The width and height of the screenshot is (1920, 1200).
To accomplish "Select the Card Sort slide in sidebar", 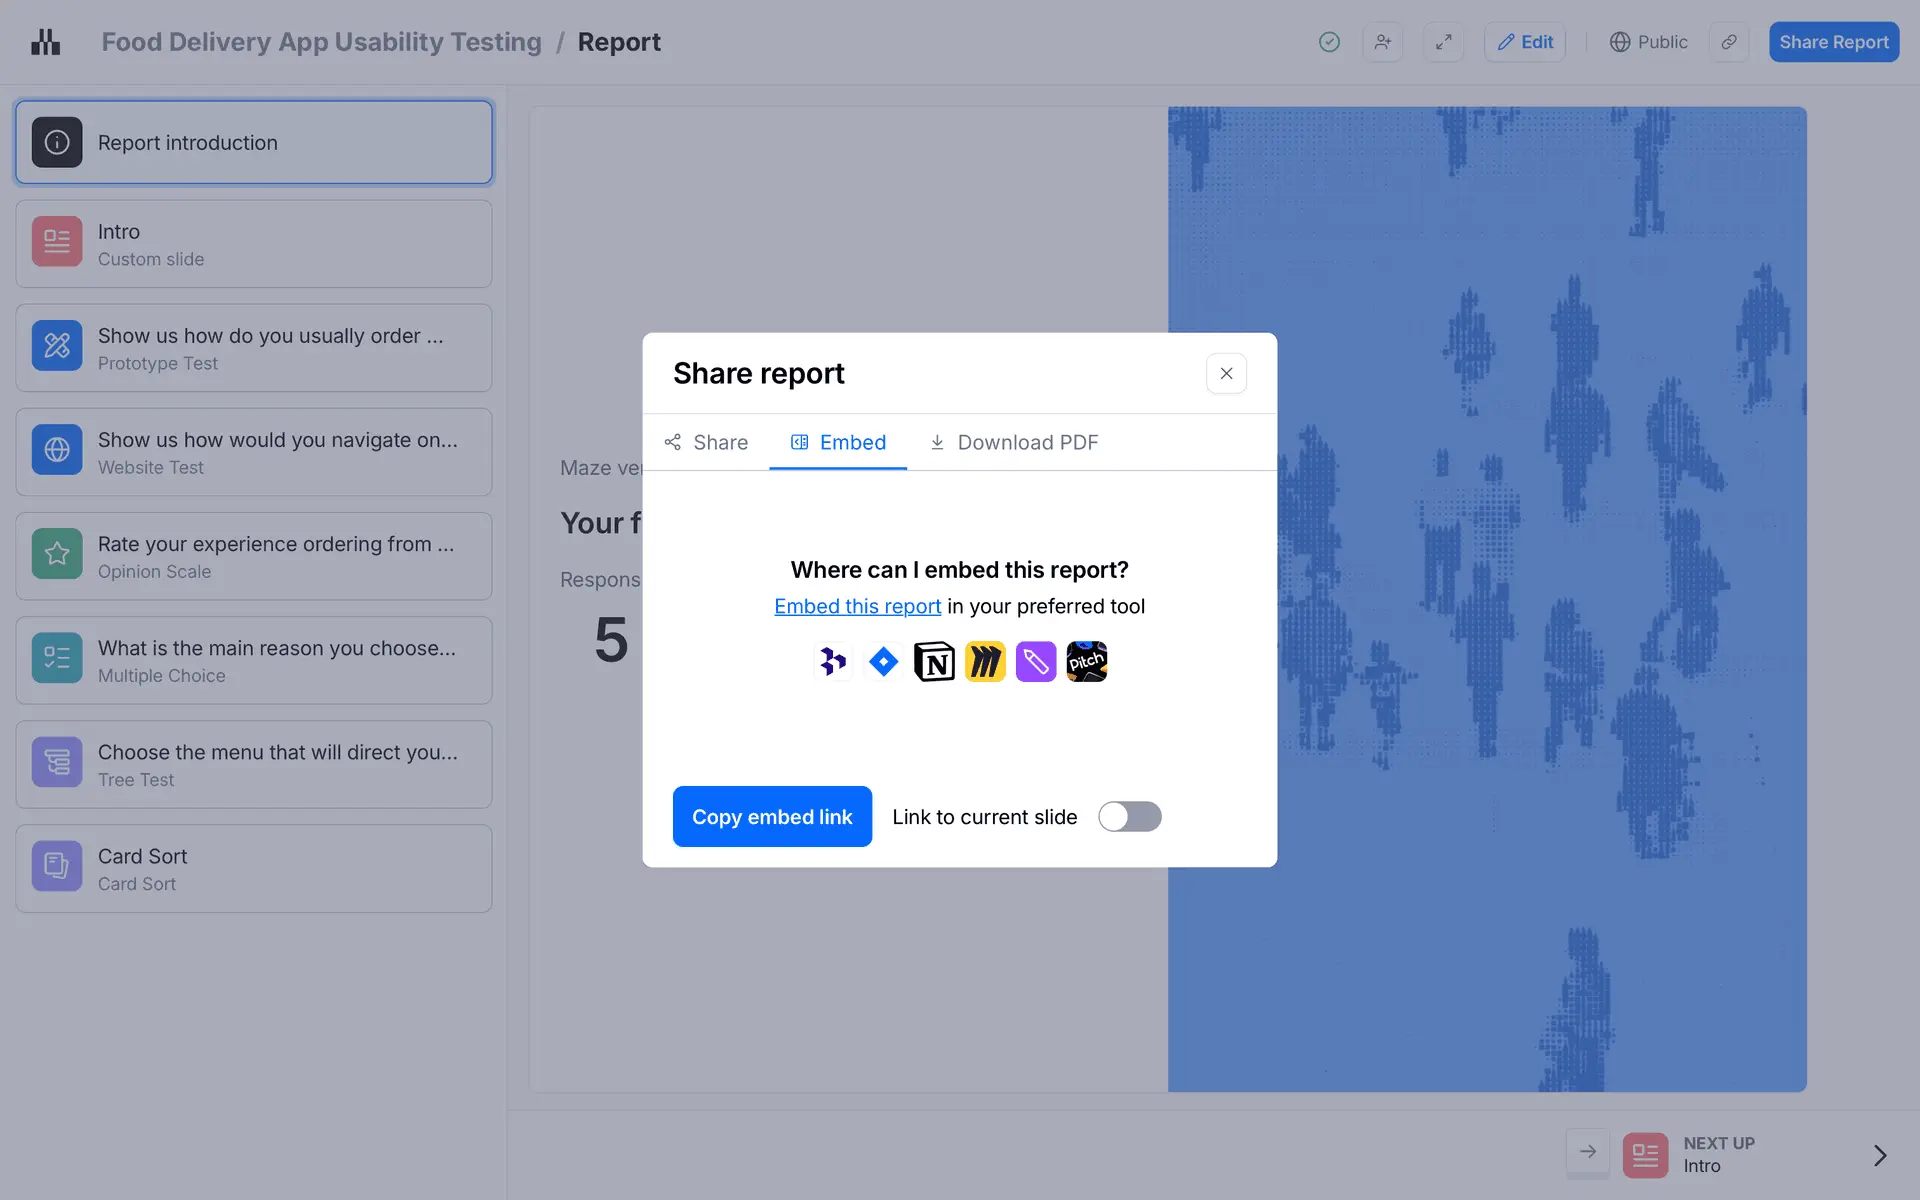I will pos(254,868).
